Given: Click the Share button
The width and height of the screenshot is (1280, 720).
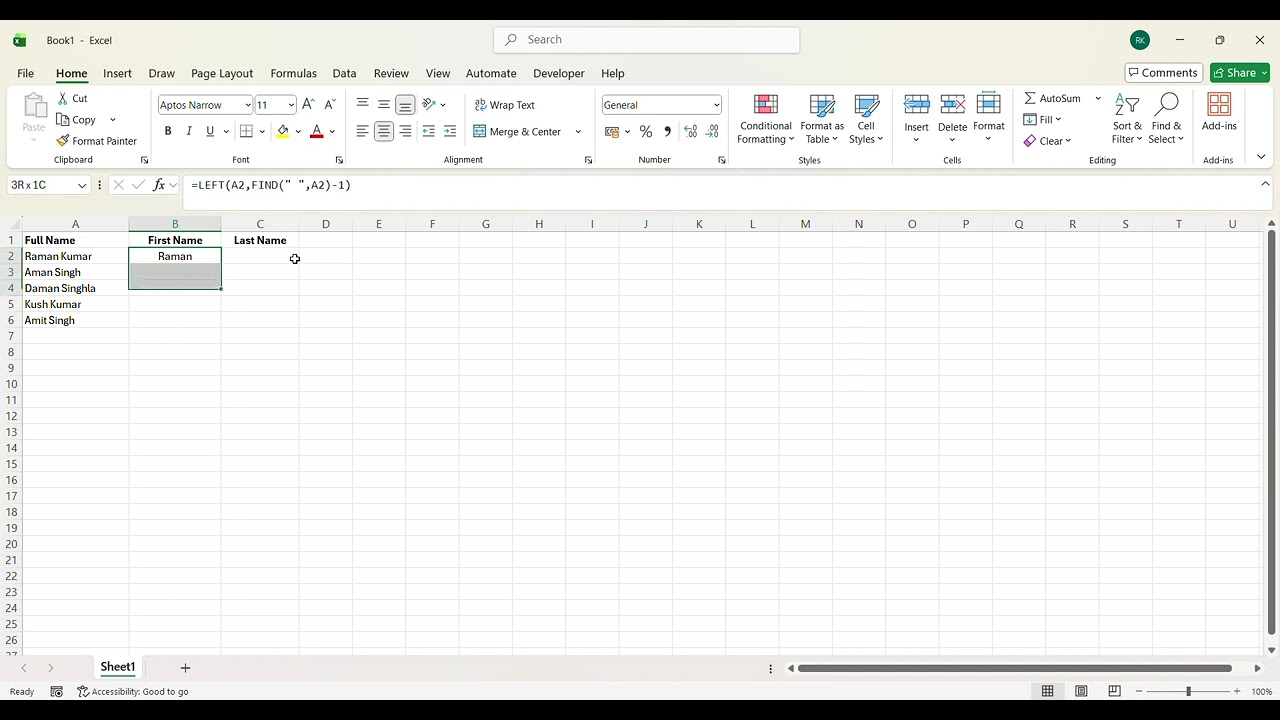Looking at the screenshot, I should 1240,73.
